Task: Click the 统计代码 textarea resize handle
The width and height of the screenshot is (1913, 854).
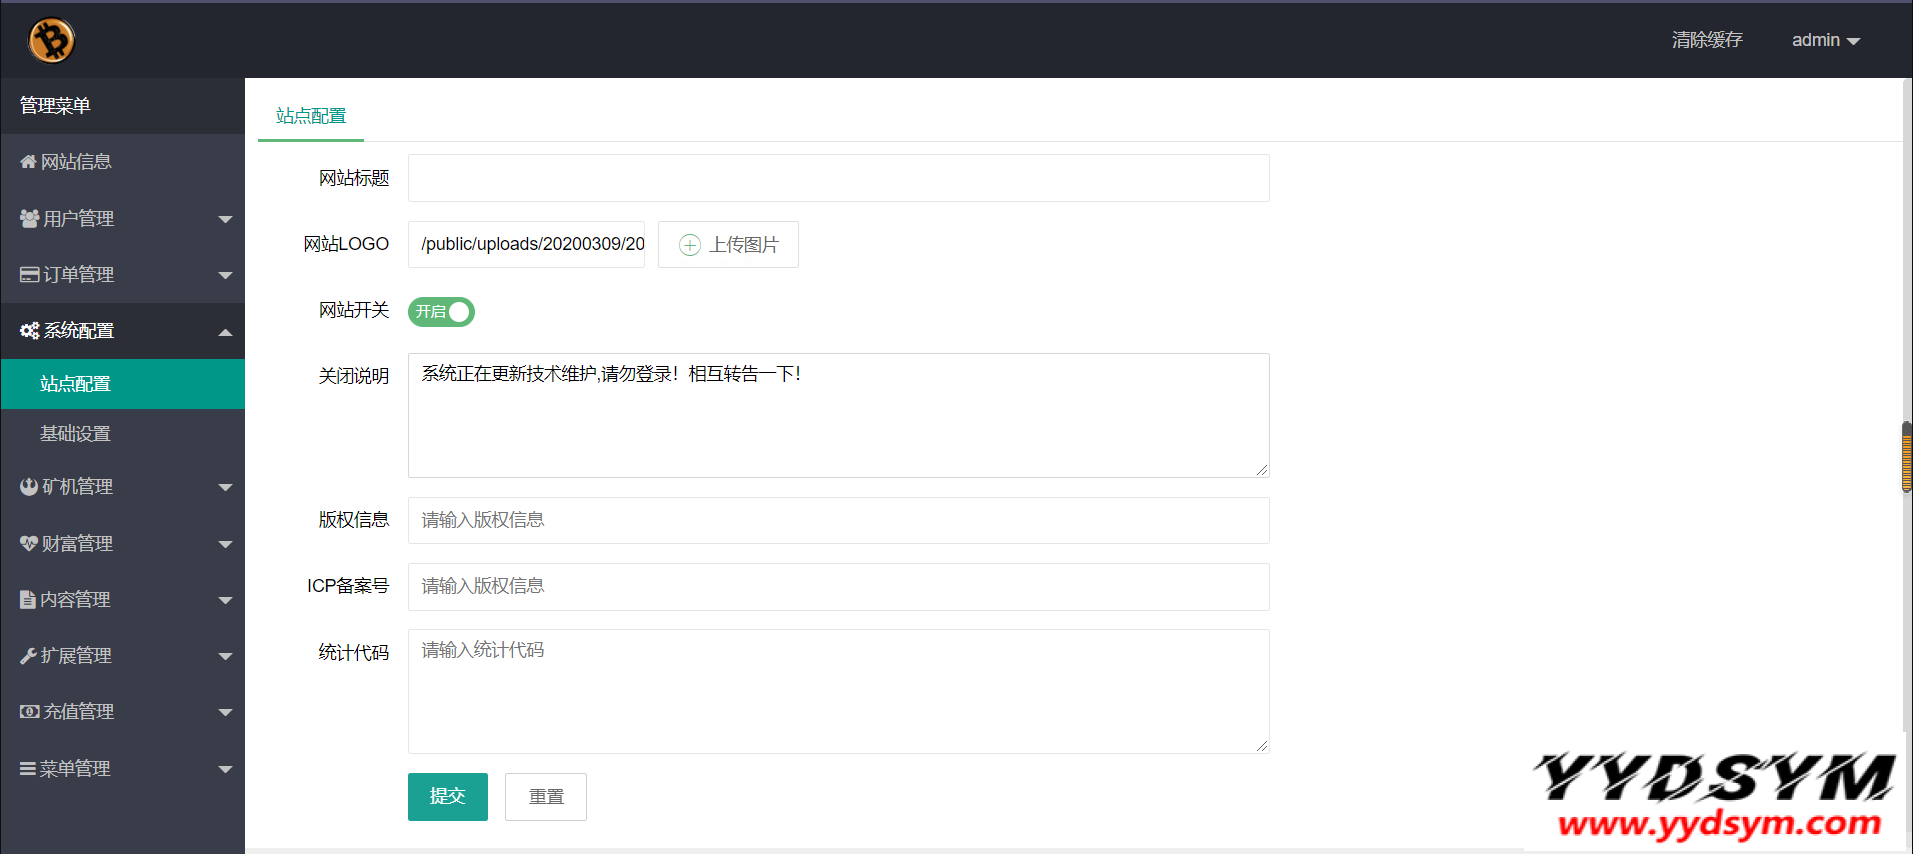Action: (1262, 746)
